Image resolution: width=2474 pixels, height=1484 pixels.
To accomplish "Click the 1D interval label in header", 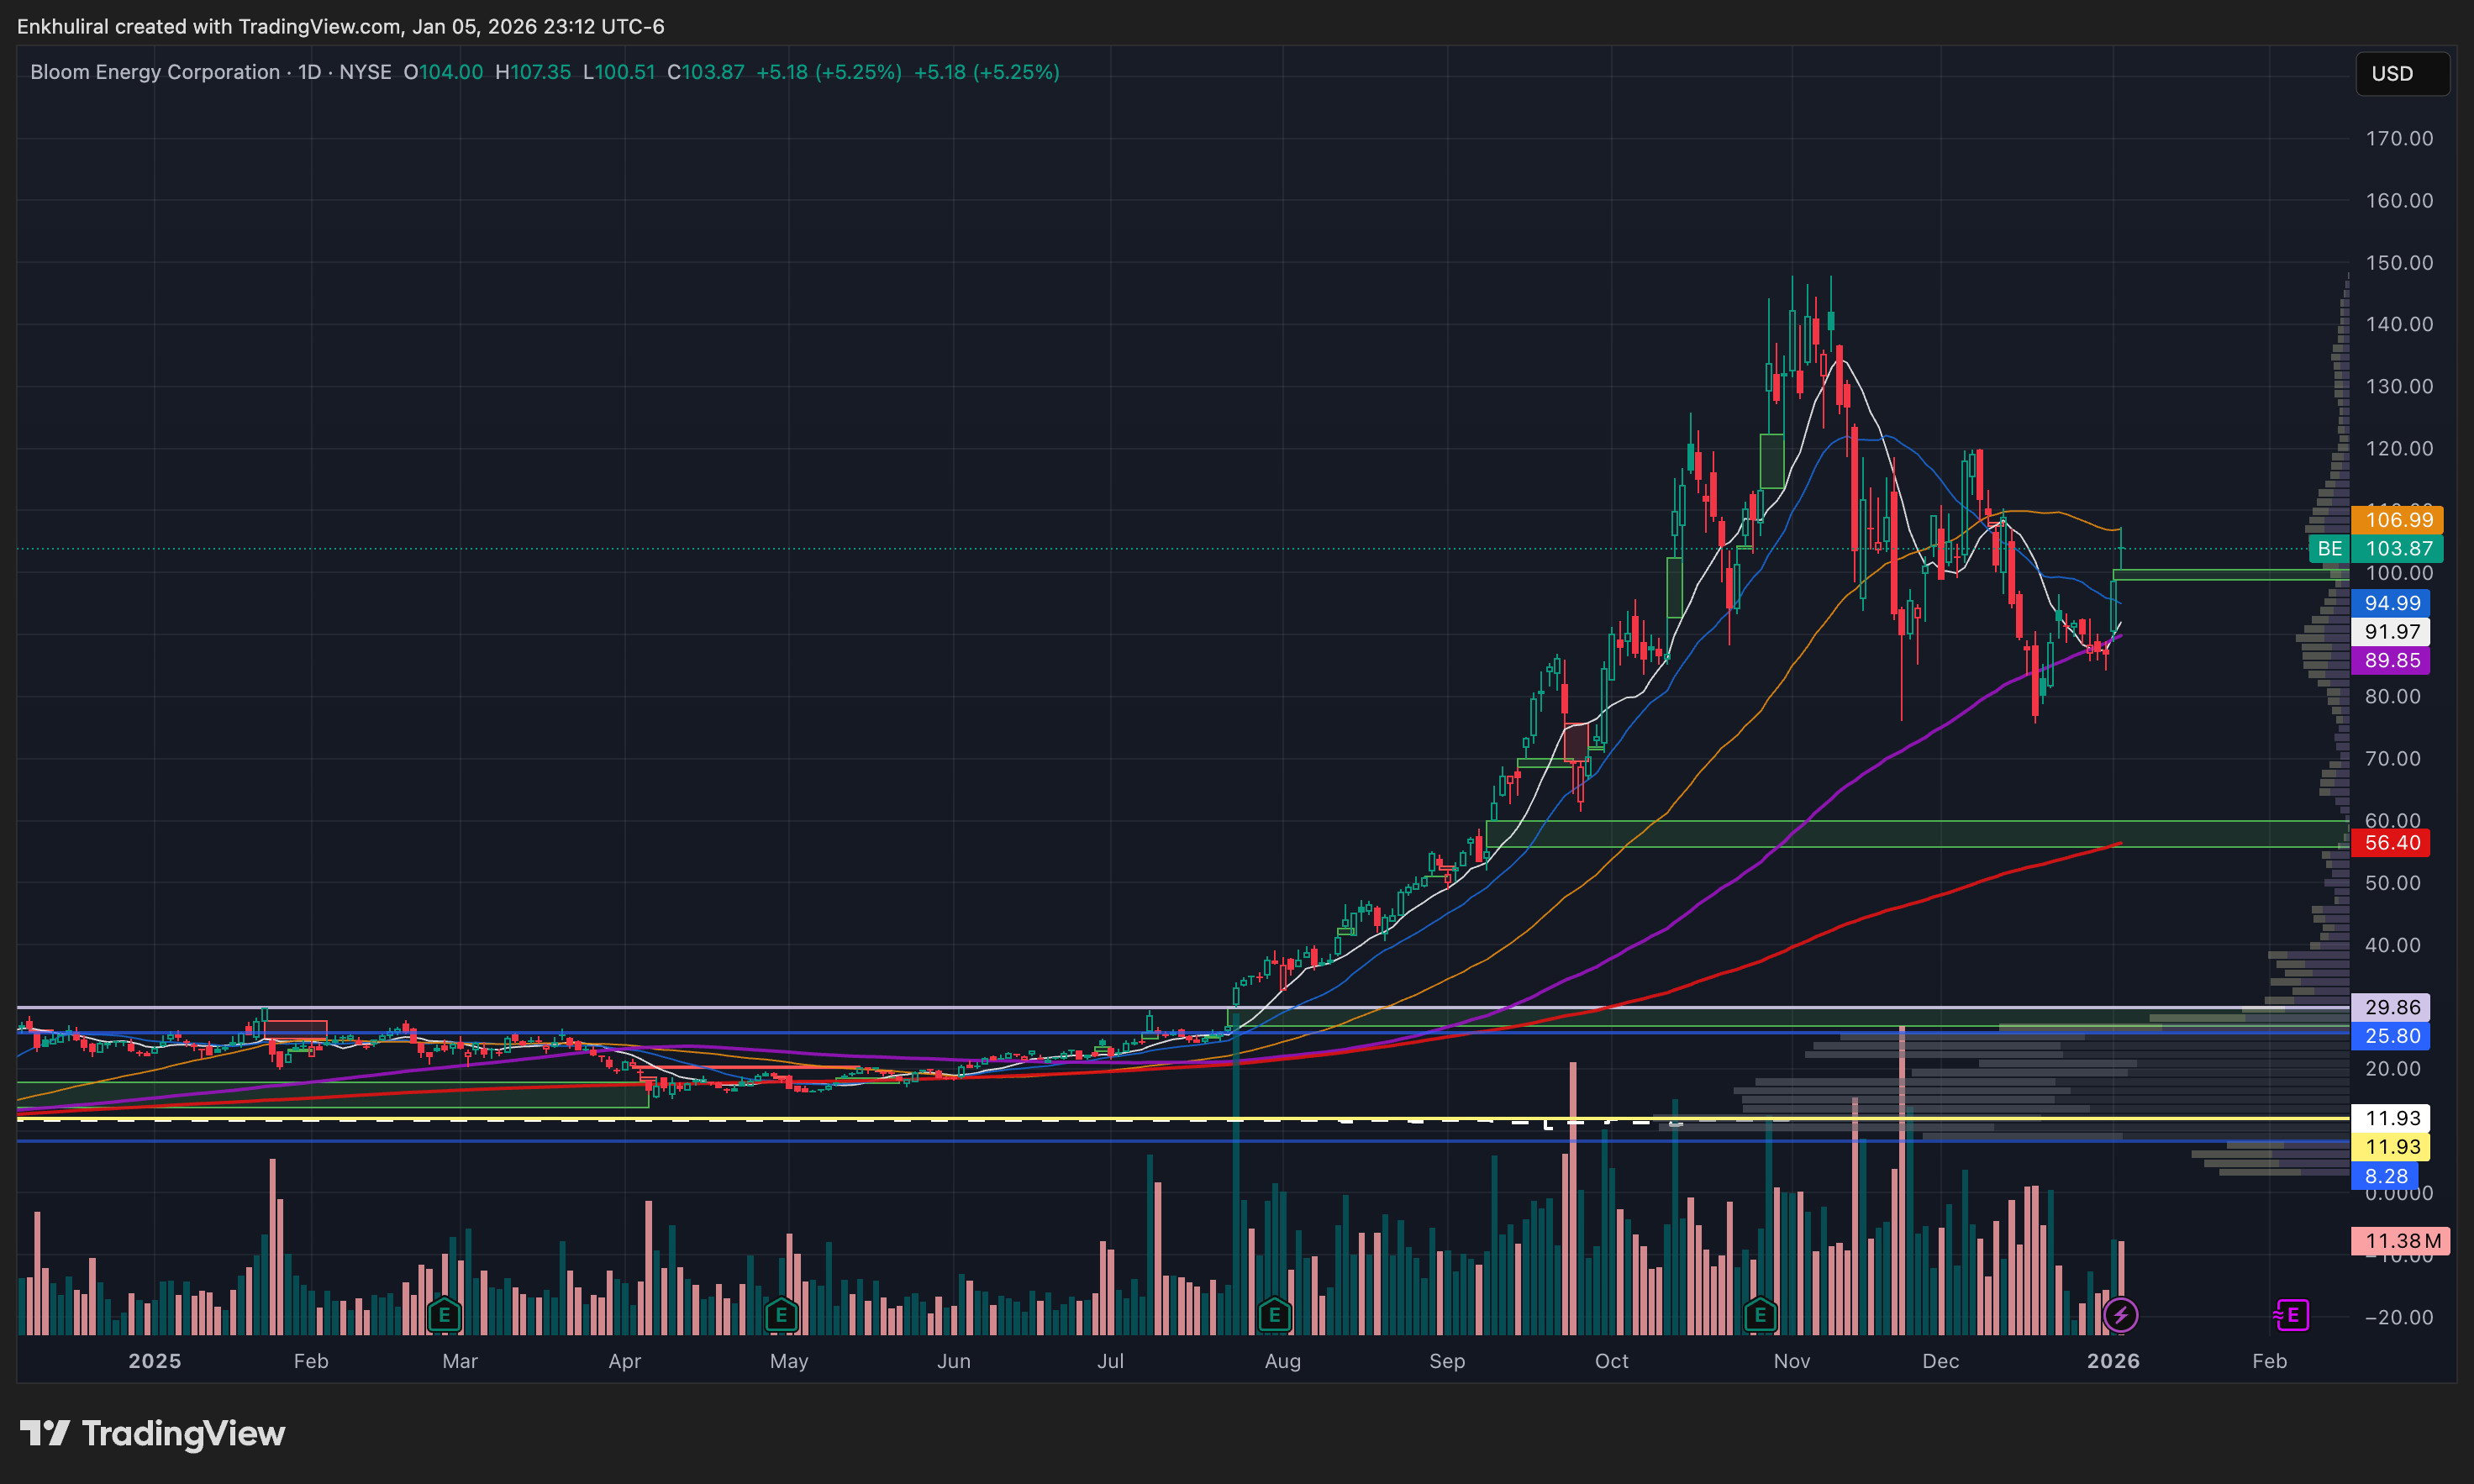I will point(309,72).
